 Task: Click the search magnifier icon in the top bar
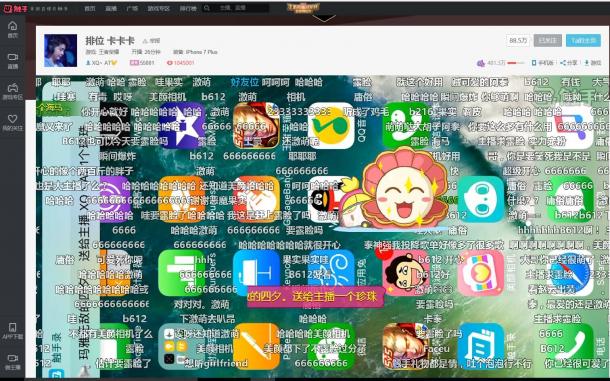click(x=207, y=8)
